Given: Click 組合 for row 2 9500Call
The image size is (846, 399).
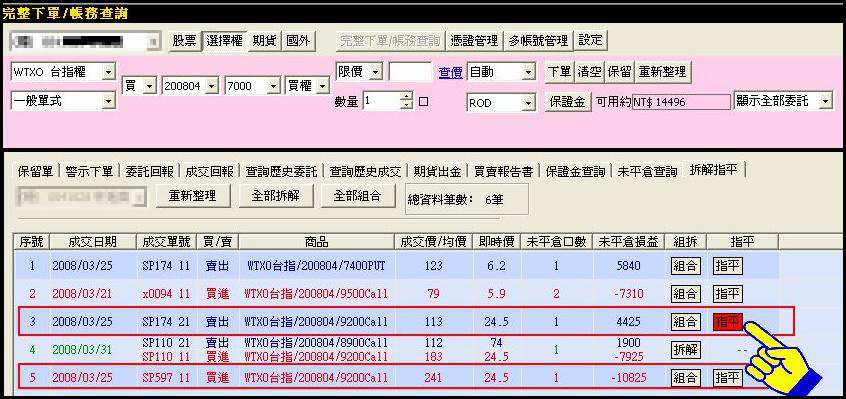Looking at the screenshot, I should coord(685,294).
